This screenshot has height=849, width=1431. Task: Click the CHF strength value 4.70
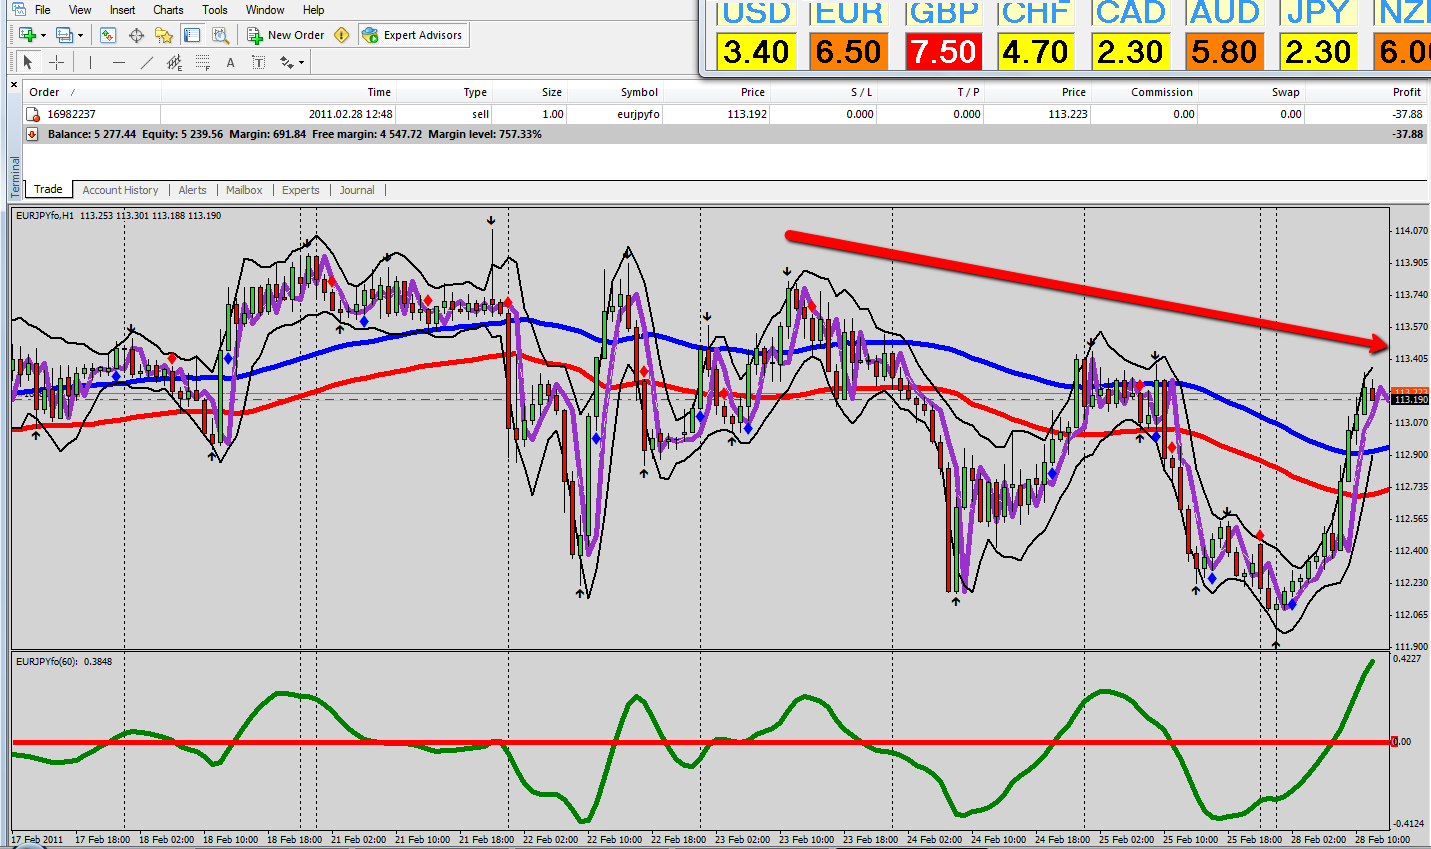pyautogui.click(x=1036, y=52)
